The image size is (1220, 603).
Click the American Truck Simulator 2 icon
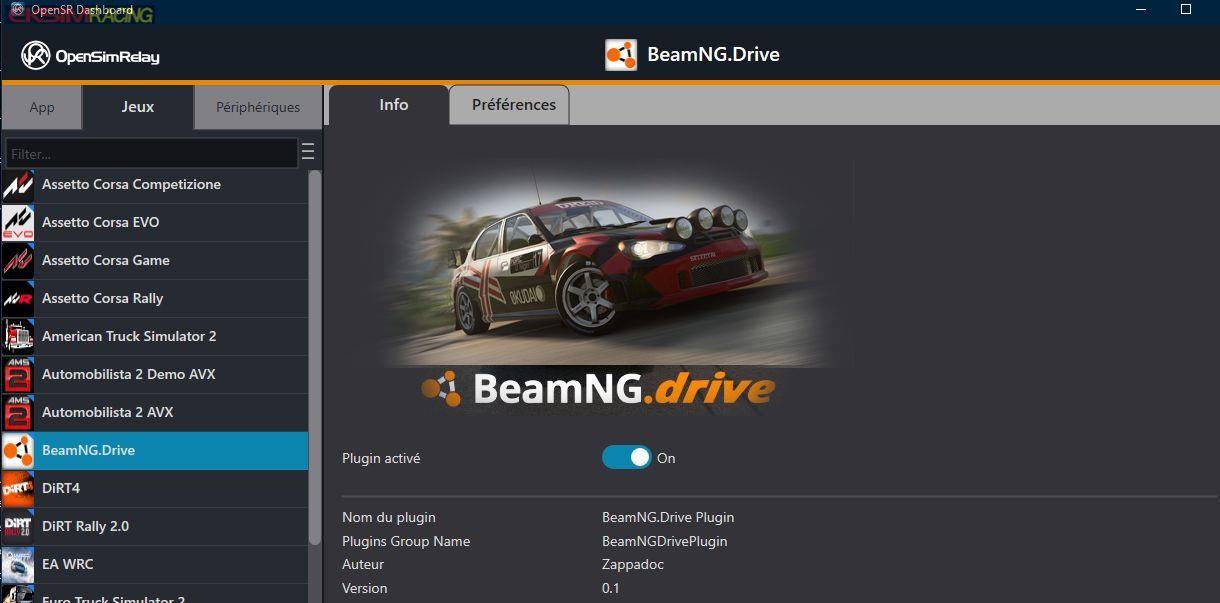(18, 337)
